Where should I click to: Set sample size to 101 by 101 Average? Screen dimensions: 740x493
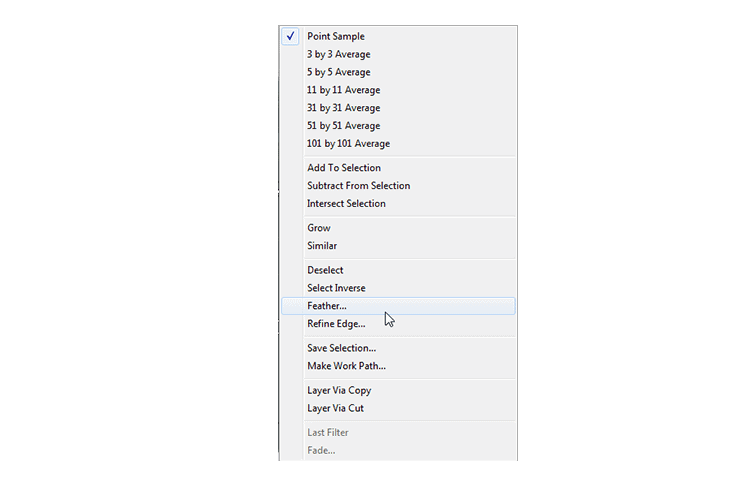398,144
